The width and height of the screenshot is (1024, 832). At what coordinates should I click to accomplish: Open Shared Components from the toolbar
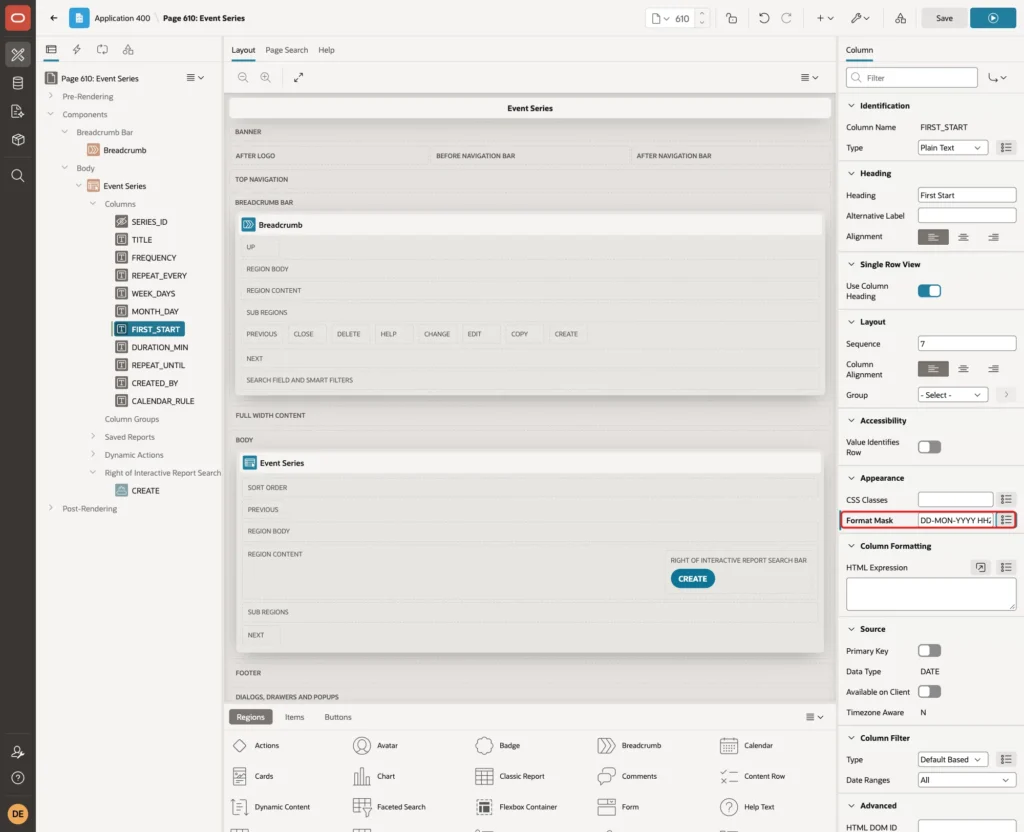click(x=901, y=18)
